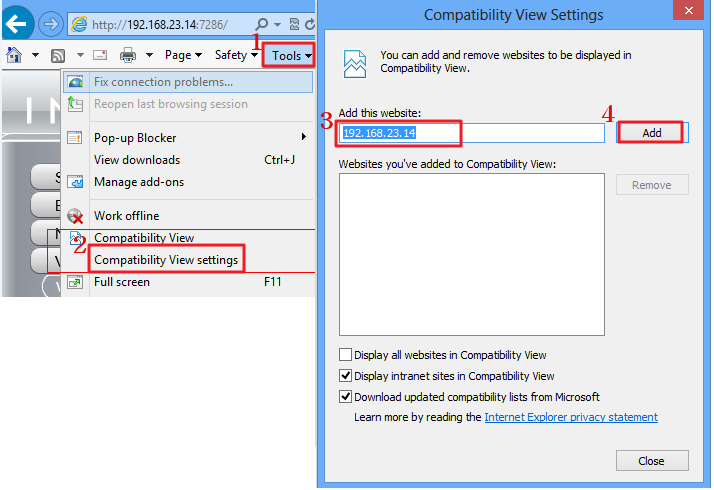
Task: Select Work offline menu item
Action: coord(188,216)
